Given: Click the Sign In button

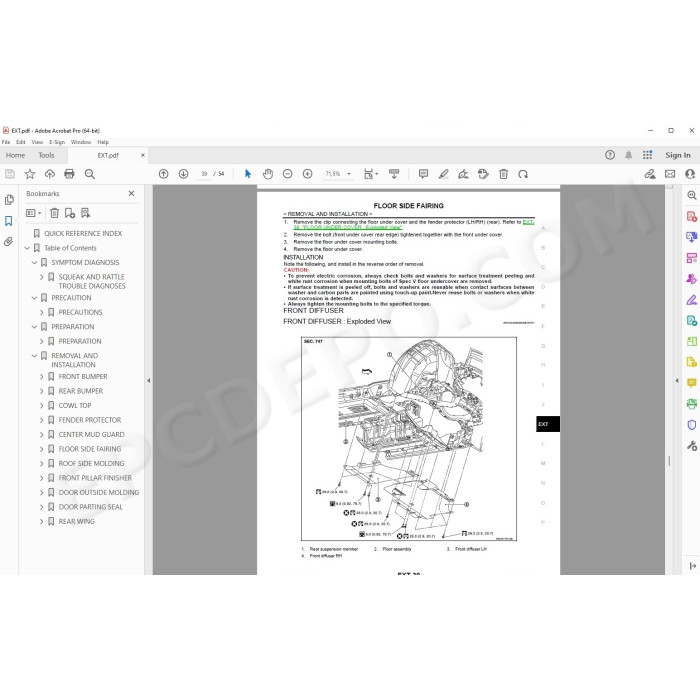Looking at the screenshot, I should click(x=678, y=155).
